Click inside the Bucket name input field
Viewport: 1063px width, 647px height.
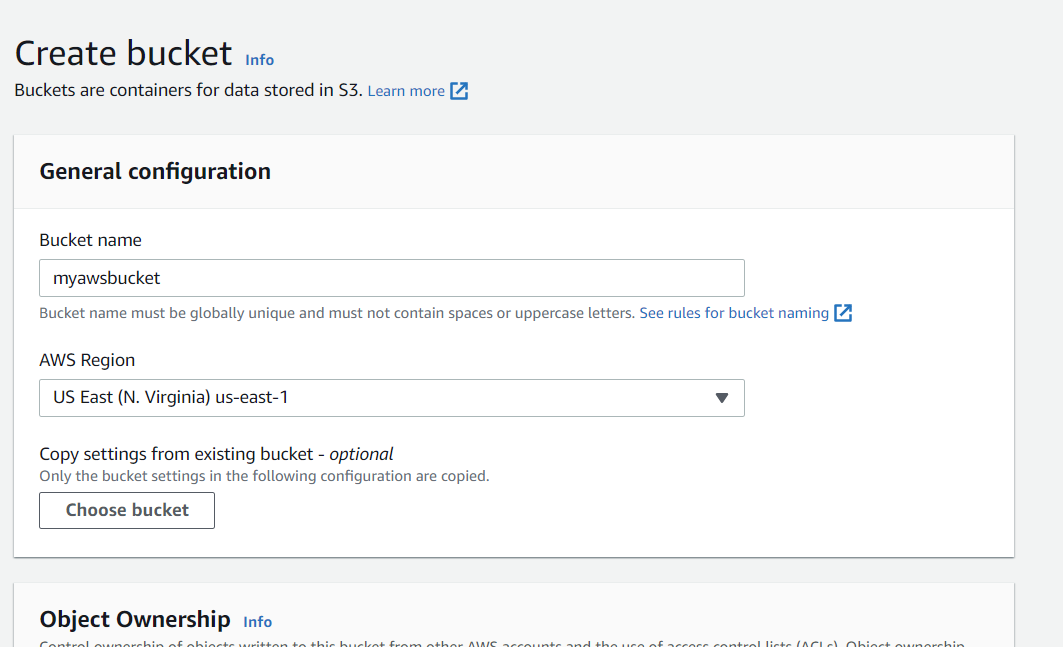point(391,277)
